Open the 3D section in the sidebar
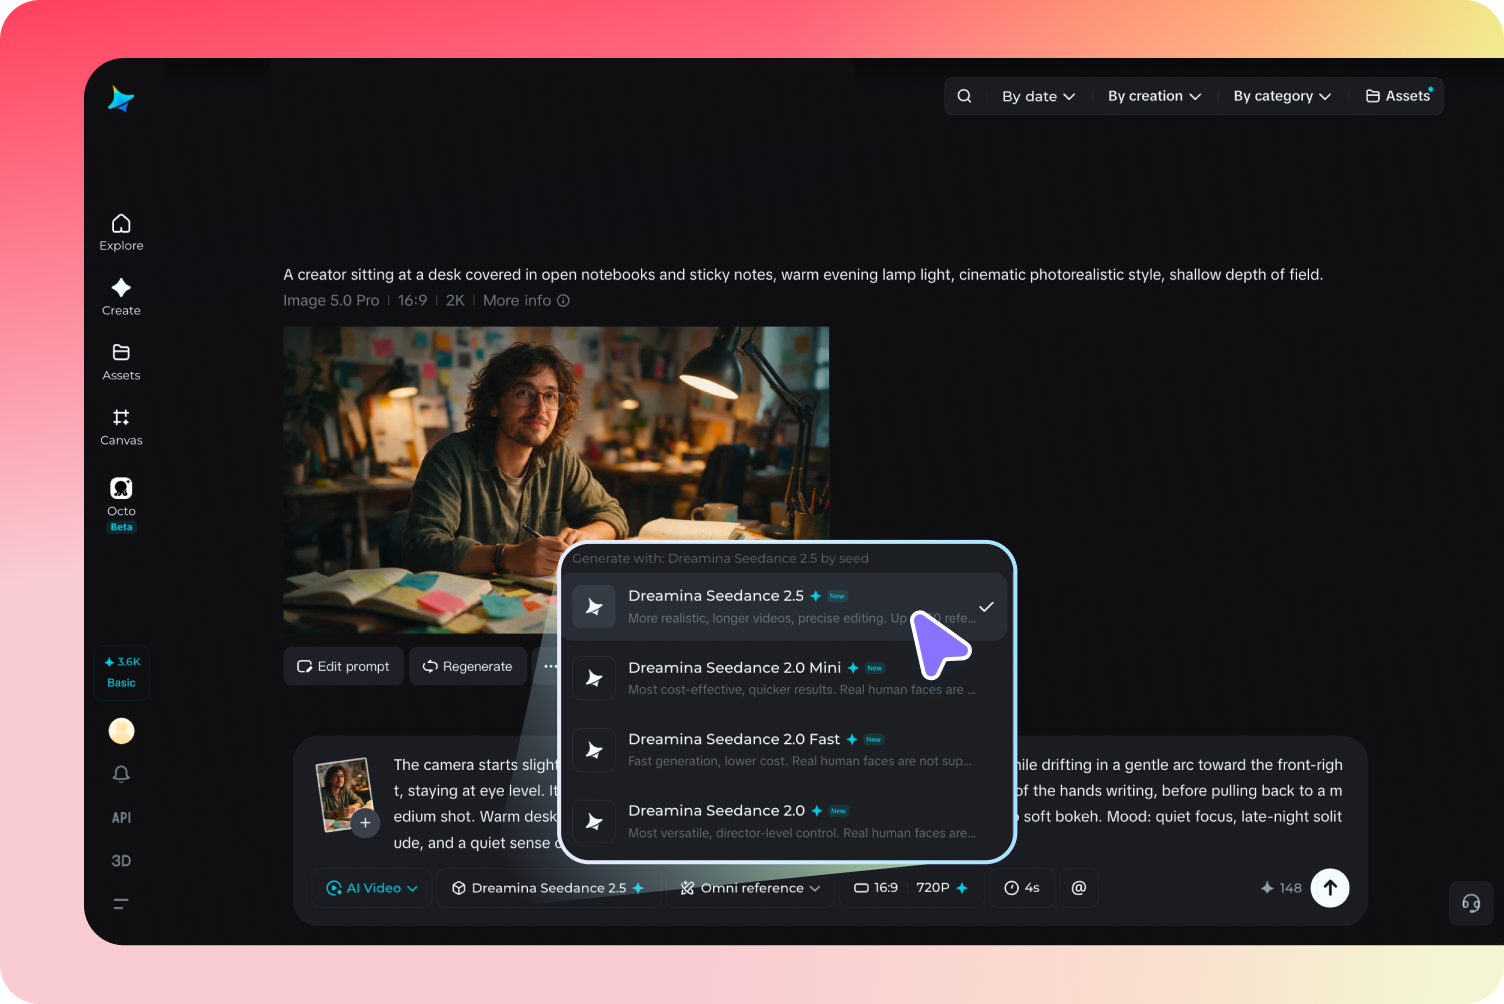 point(121,861)
